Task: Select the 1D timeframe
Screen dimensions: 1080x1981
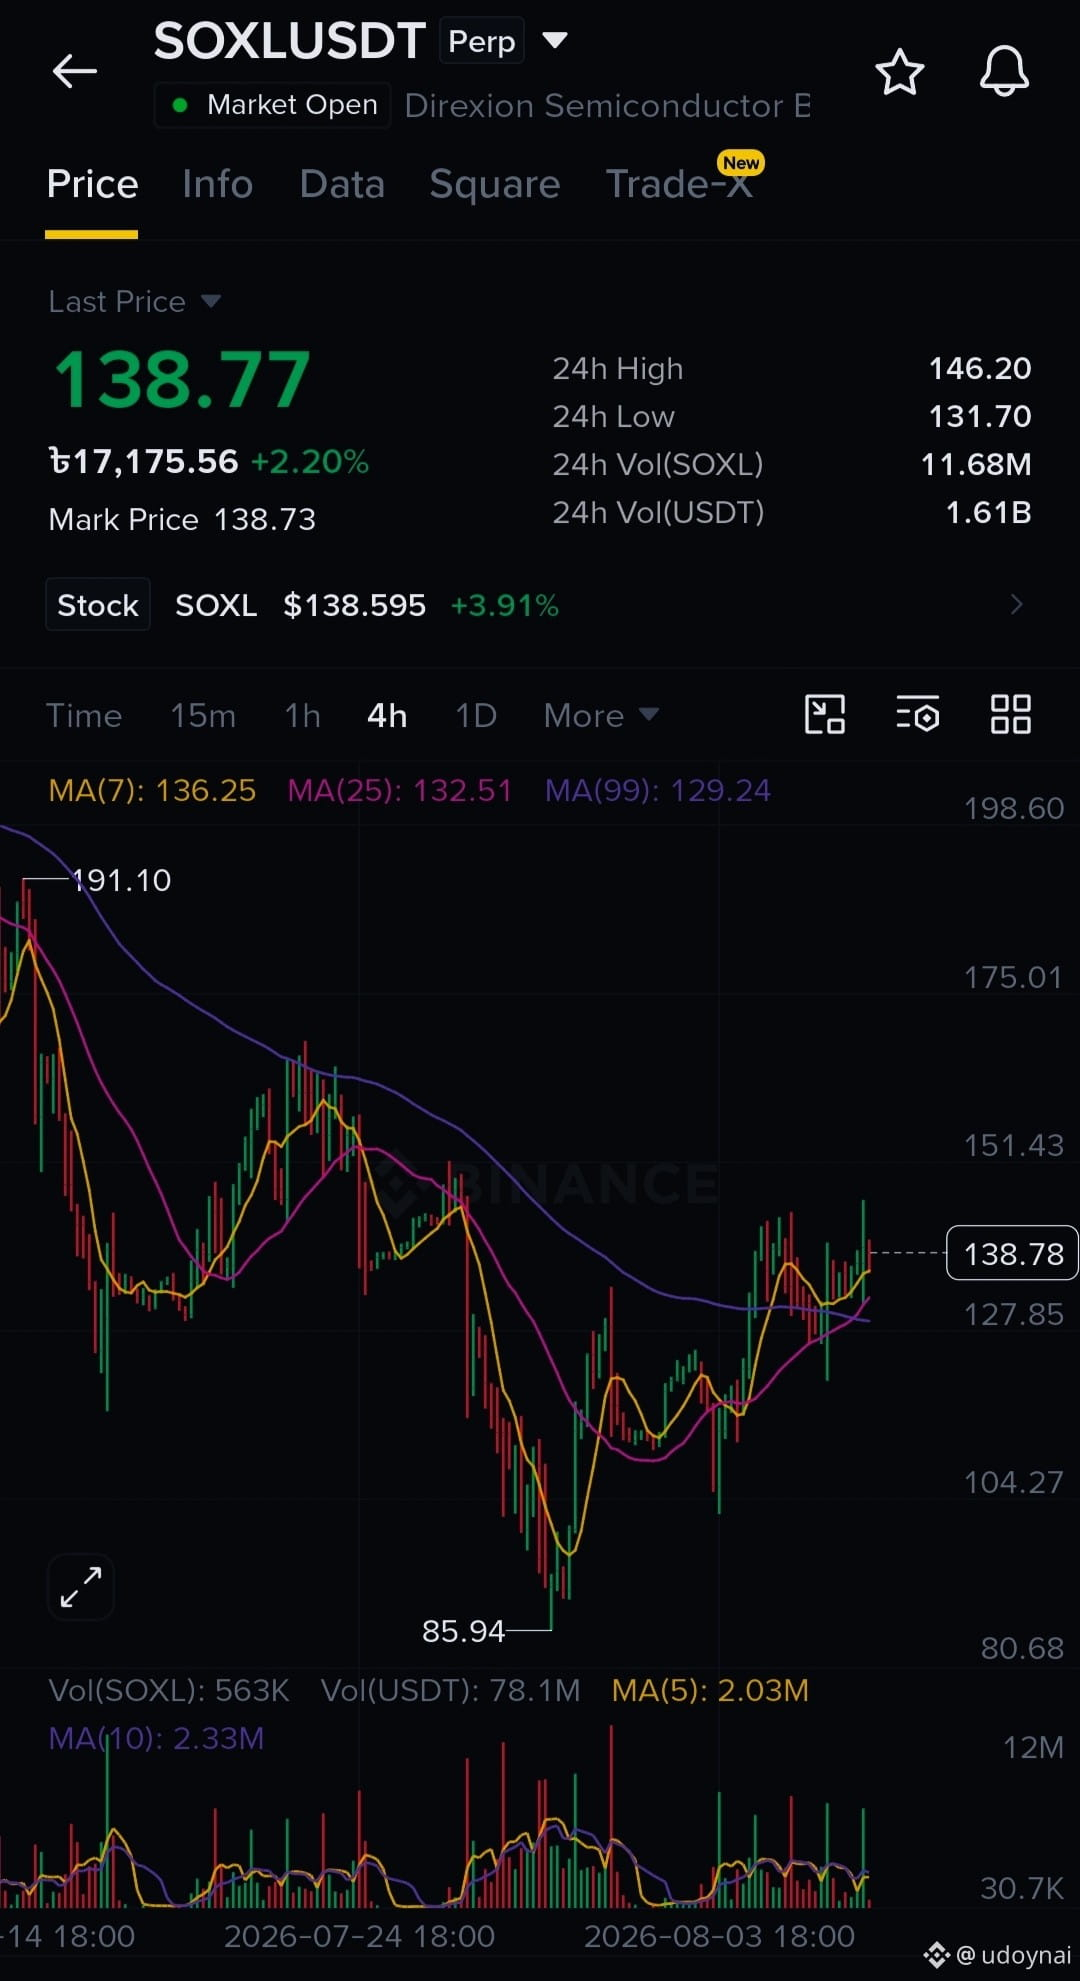Action: click(476, 715)
